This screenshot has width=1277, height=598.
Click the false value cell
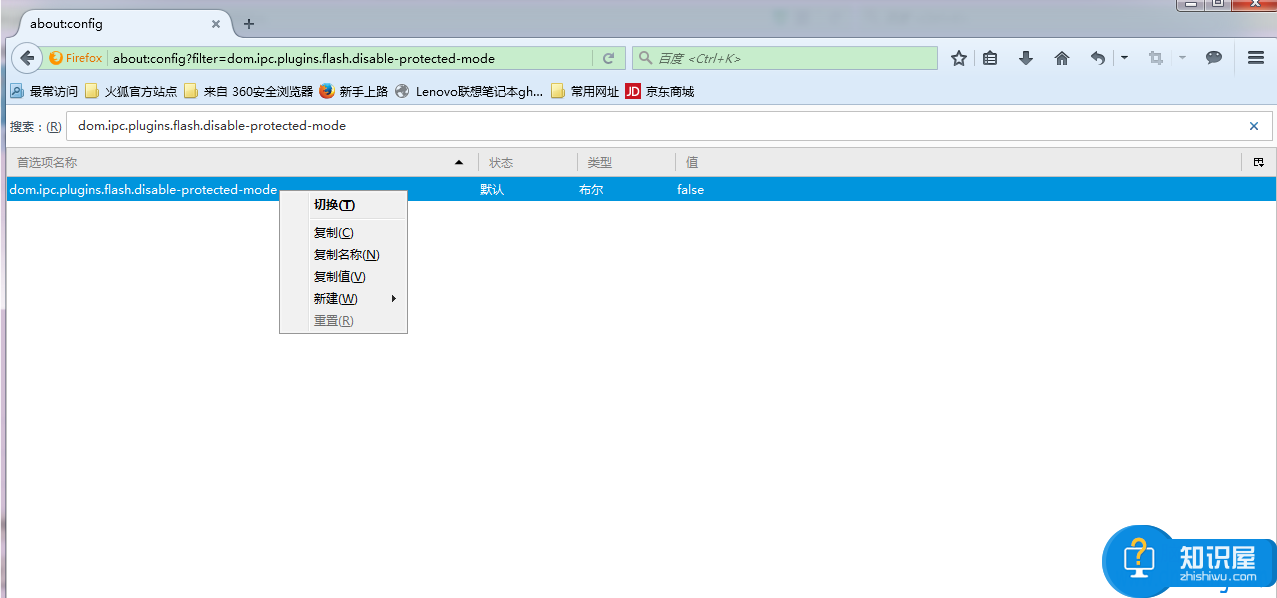(x=690, y=189)
